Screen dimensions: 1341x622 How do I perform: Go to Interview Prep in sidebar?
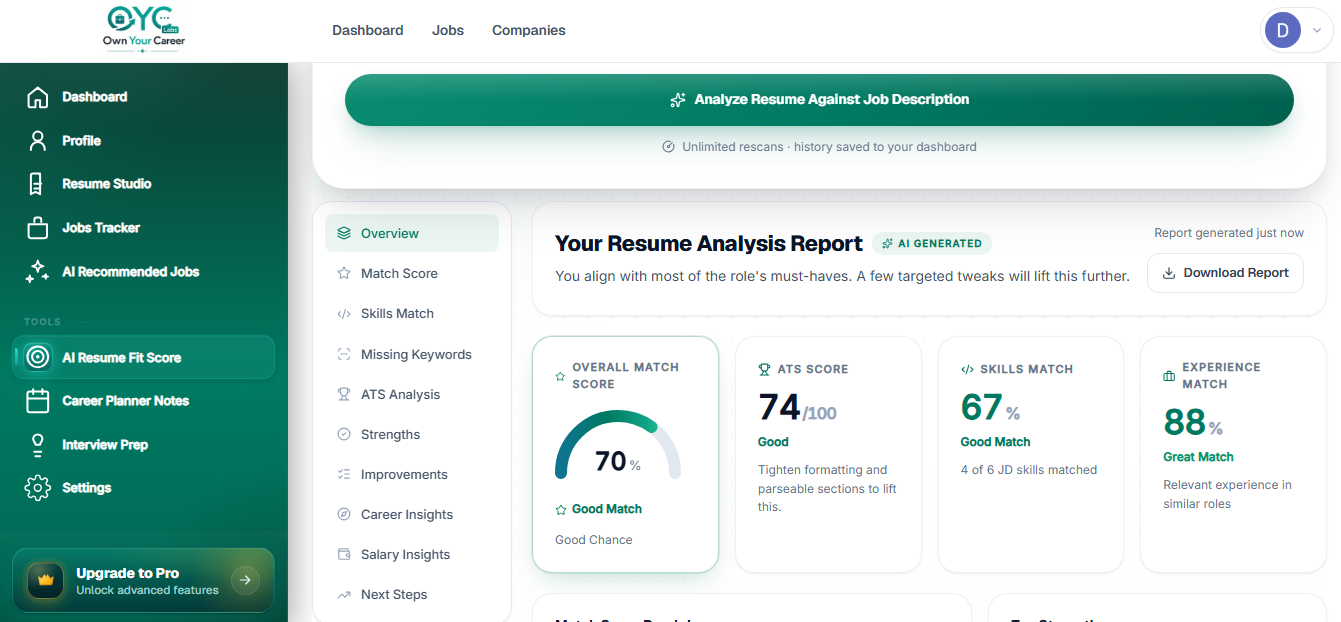[143, 445]
